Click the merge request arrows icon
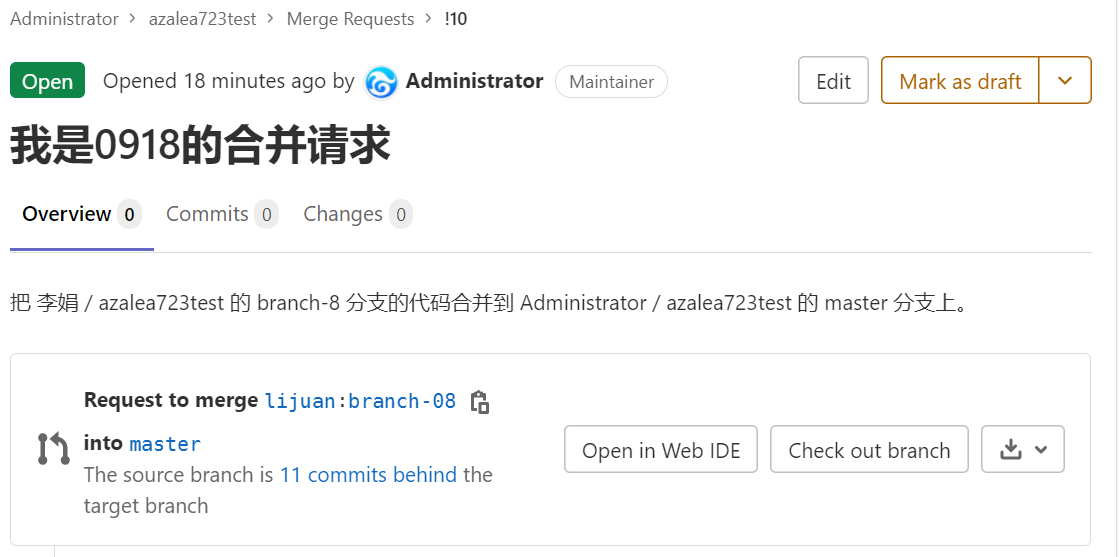 53,449
